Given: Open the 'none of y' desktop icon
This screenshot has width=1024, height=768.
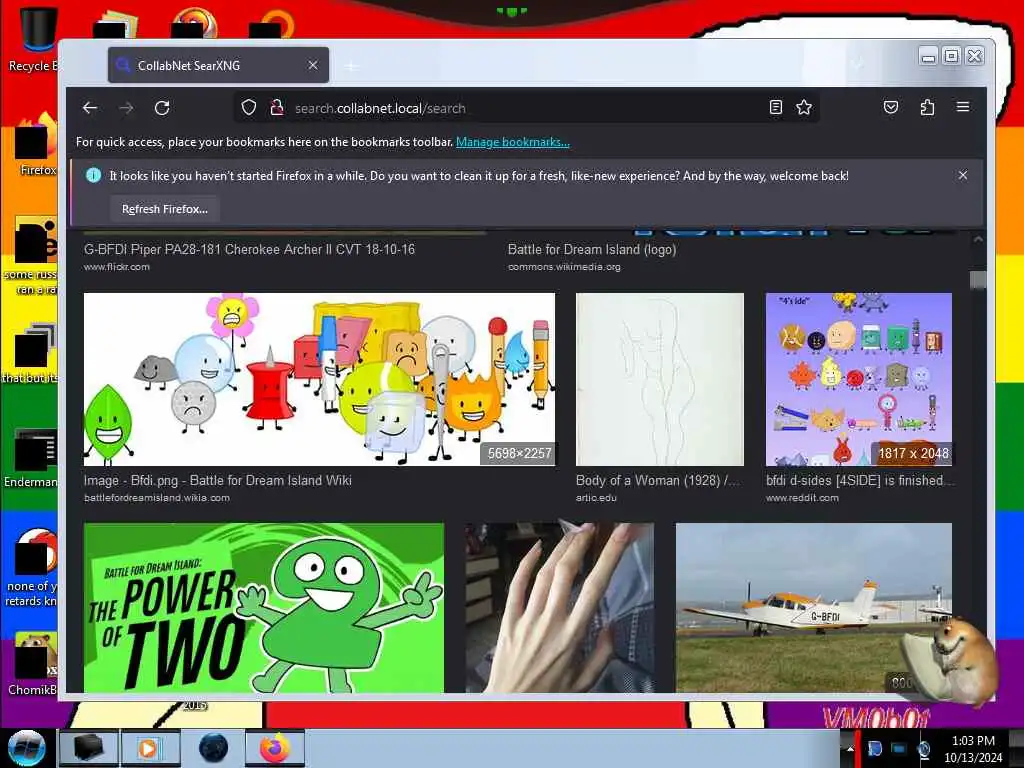Looking at the screenshot, I should point(33,568).
